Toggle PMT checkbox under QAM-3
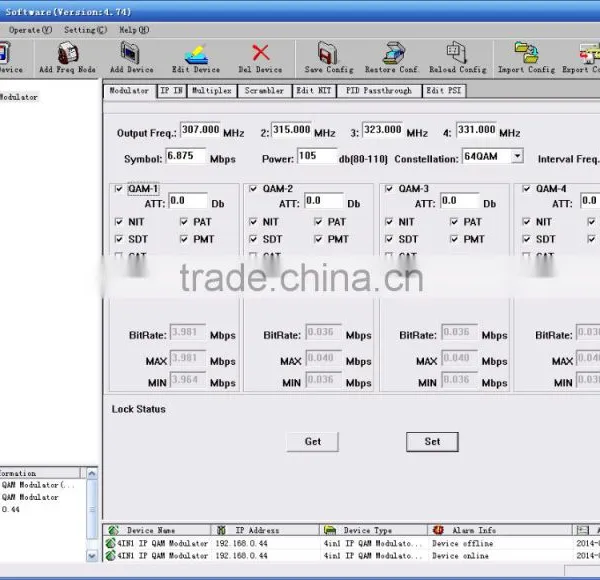Viewport: 600px width, 580px height. point(454,239)
